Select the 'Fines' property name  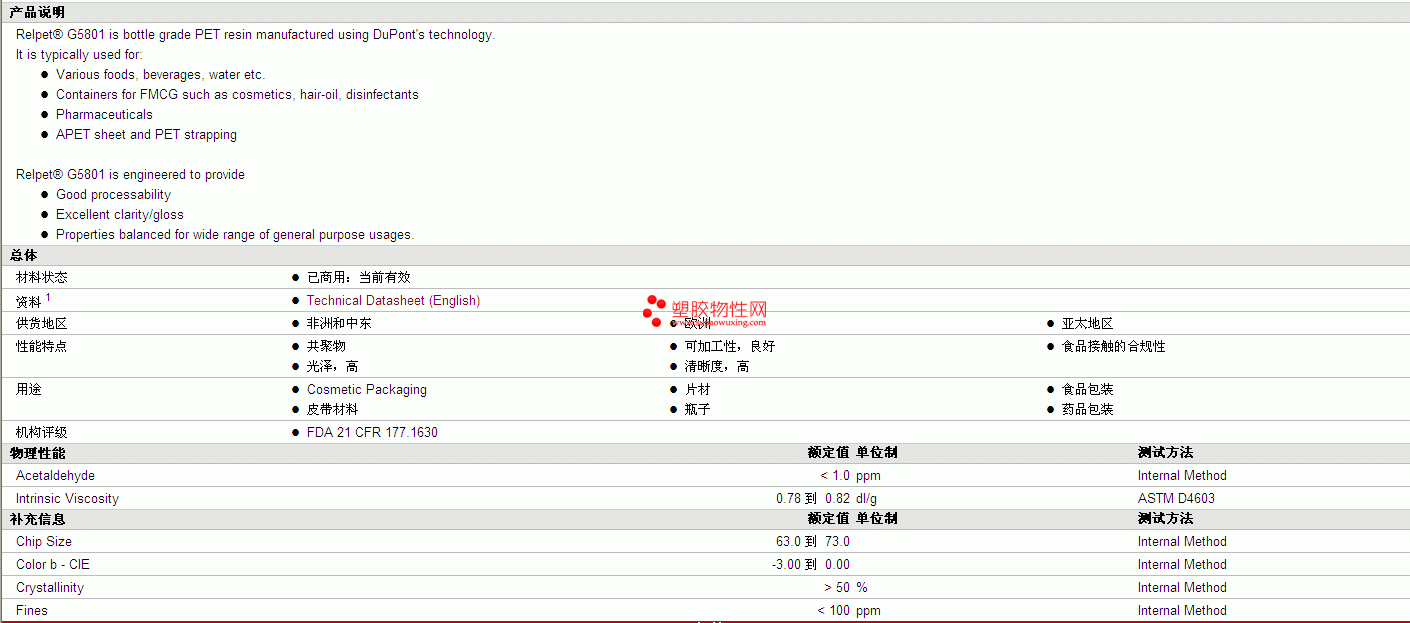click(x=32, y=611)
